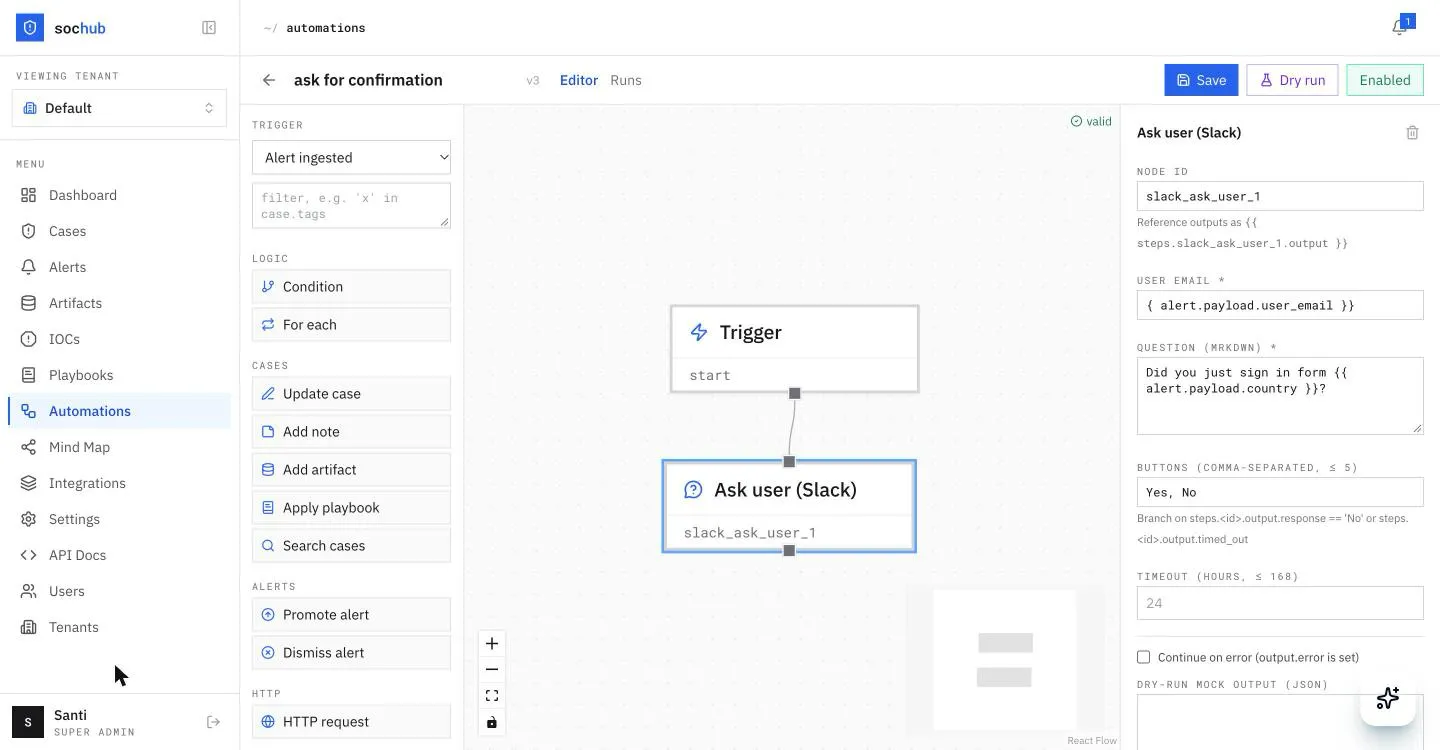The image size is (1440, 750).
Task: Open the Mind Map page
Action: (x=119, y=447)
